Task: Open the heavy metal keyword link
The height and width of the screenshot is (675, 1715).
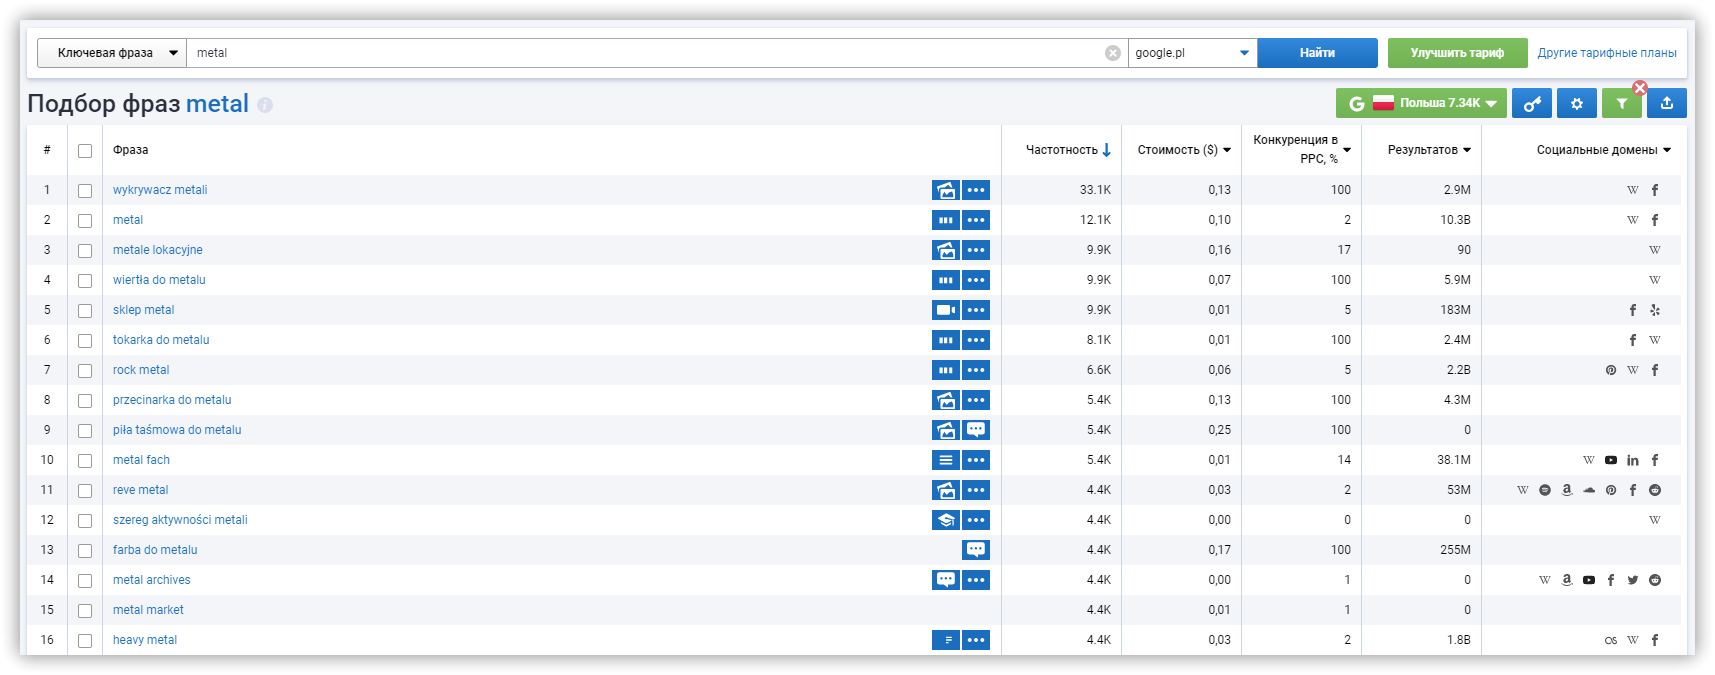Action: tap(144, 640)
